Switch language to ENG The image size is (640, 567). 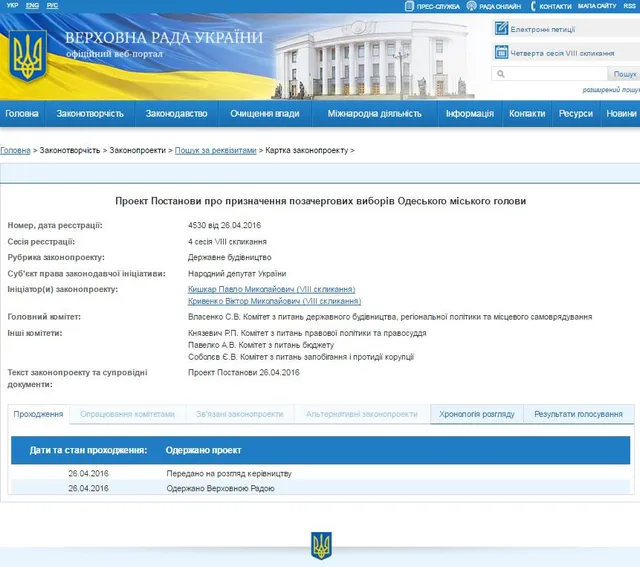pos(32,6)
